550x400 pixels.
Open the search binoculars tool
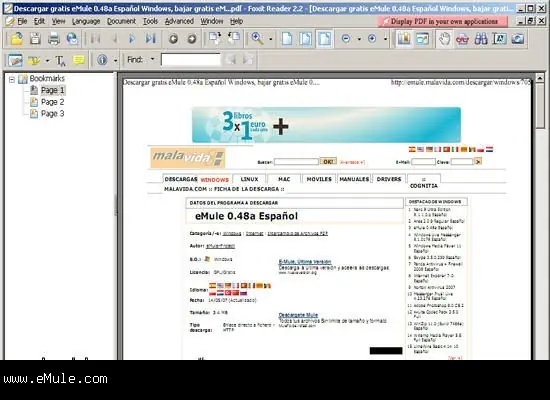pos(481,39)
